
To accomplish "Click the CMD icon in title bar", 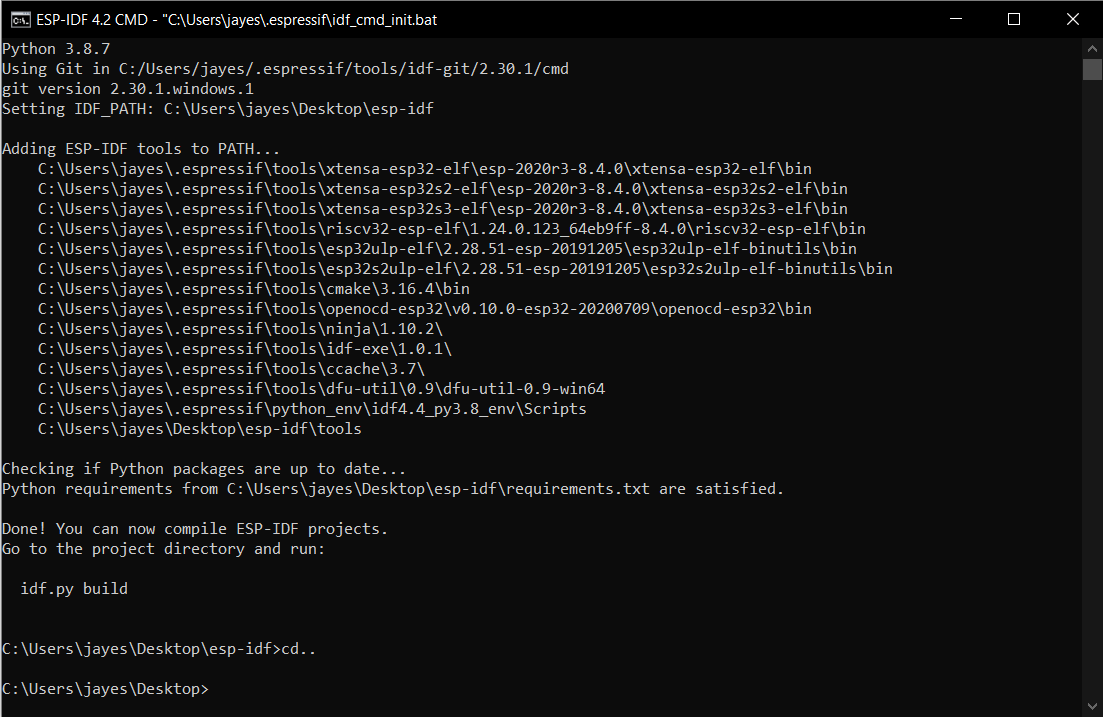I will [20, 20].
